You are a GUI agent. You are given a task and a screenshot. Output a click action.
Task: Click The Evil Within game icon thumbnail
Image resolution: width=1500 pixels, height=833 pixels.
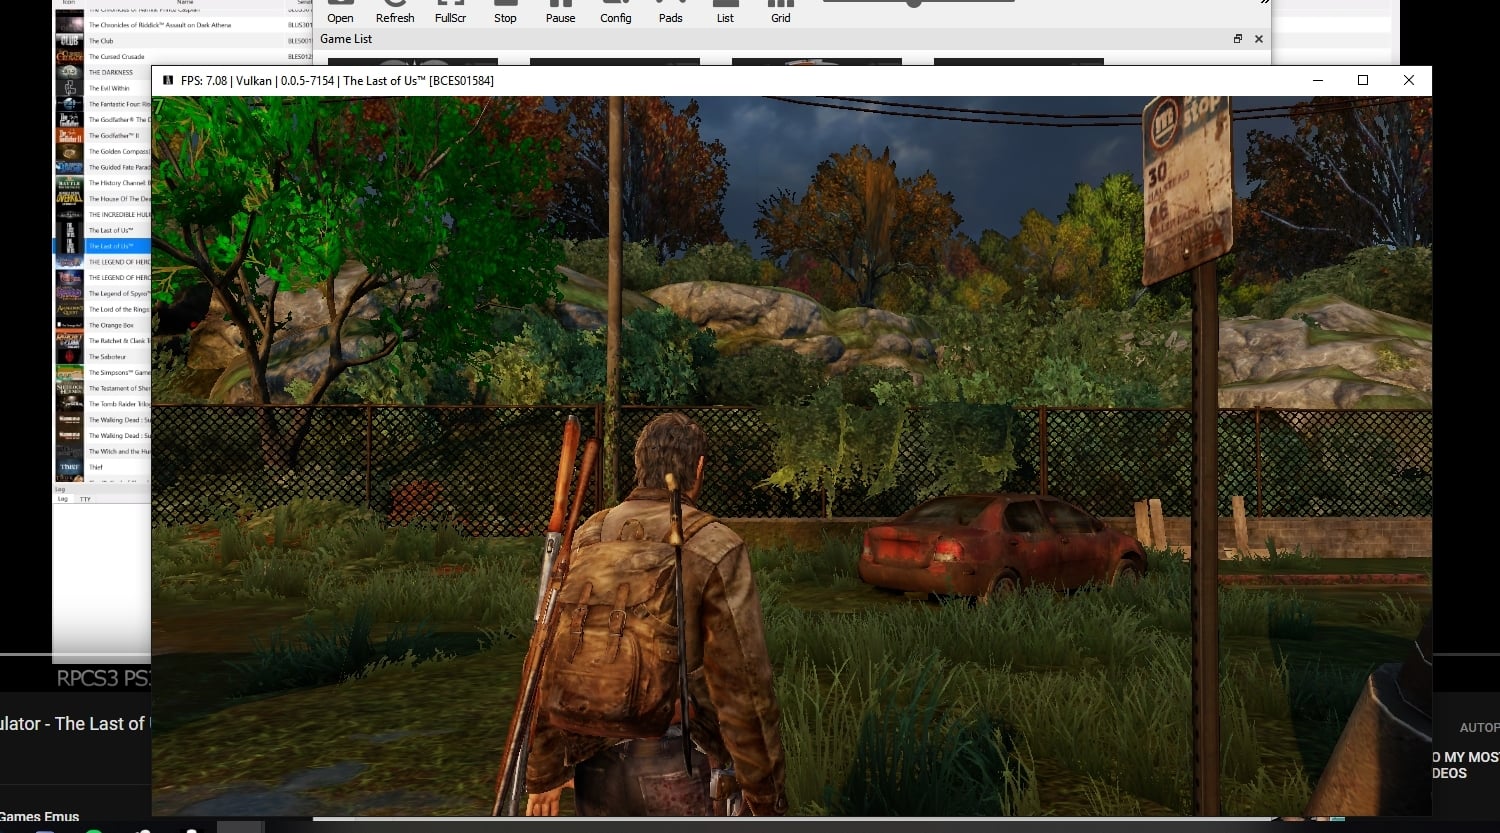(69, 88)
